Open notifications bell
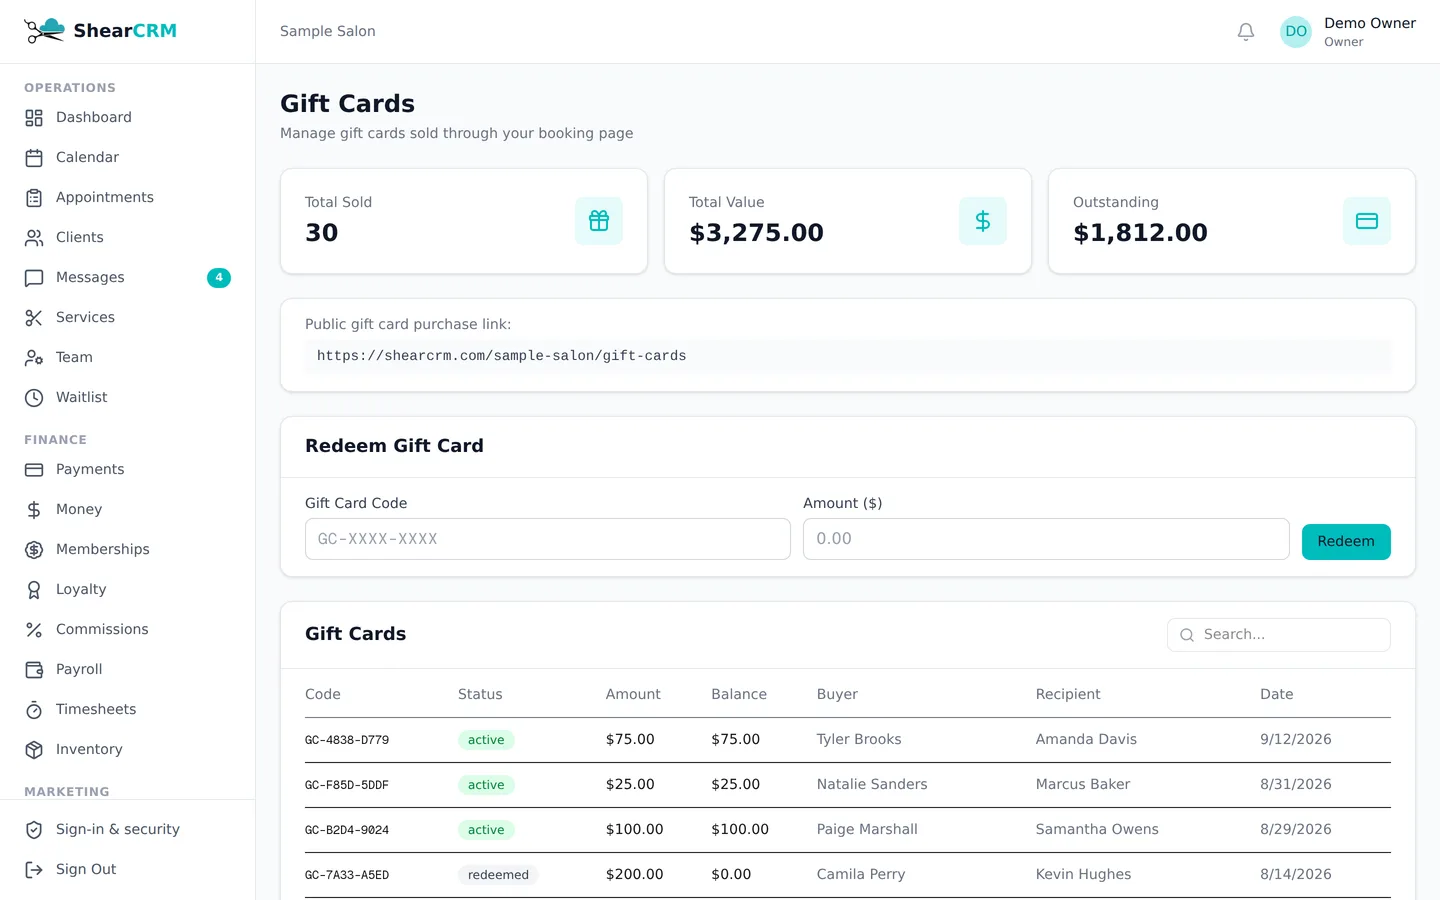1440x900 pixels. (1246, 32)
